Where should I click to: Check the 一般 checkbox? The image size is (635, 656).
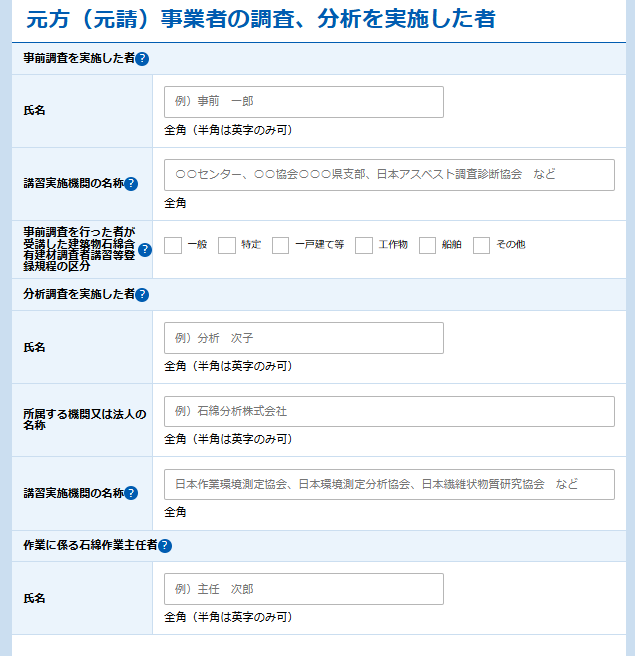[173, 245]
